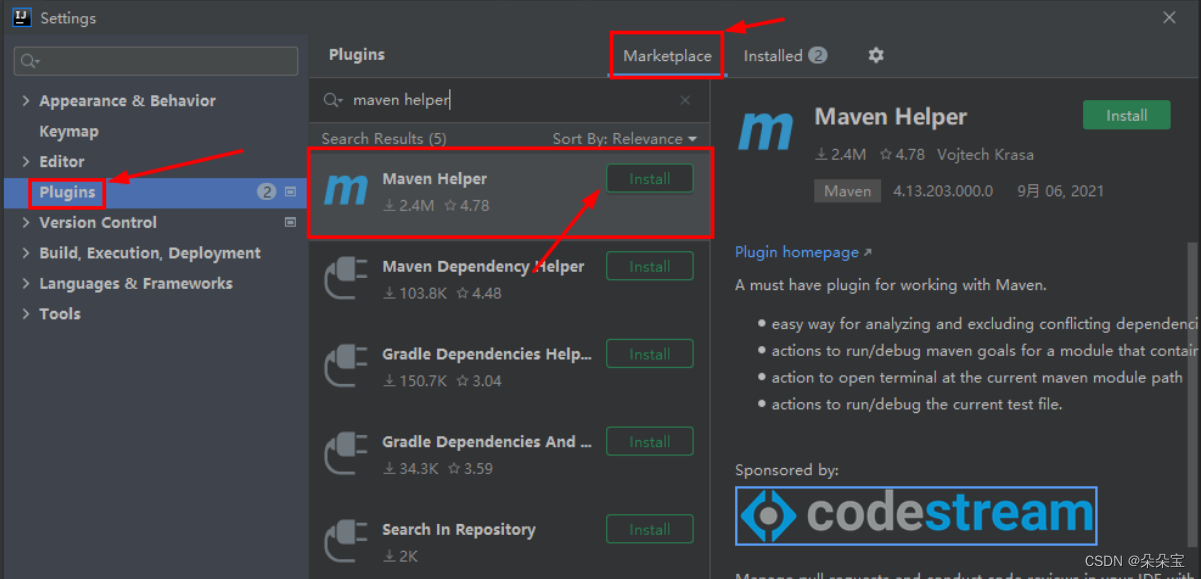Screen dimensions: 1201x579
Task: Select Plugins in the settings tree
Action: pos(155,192)
